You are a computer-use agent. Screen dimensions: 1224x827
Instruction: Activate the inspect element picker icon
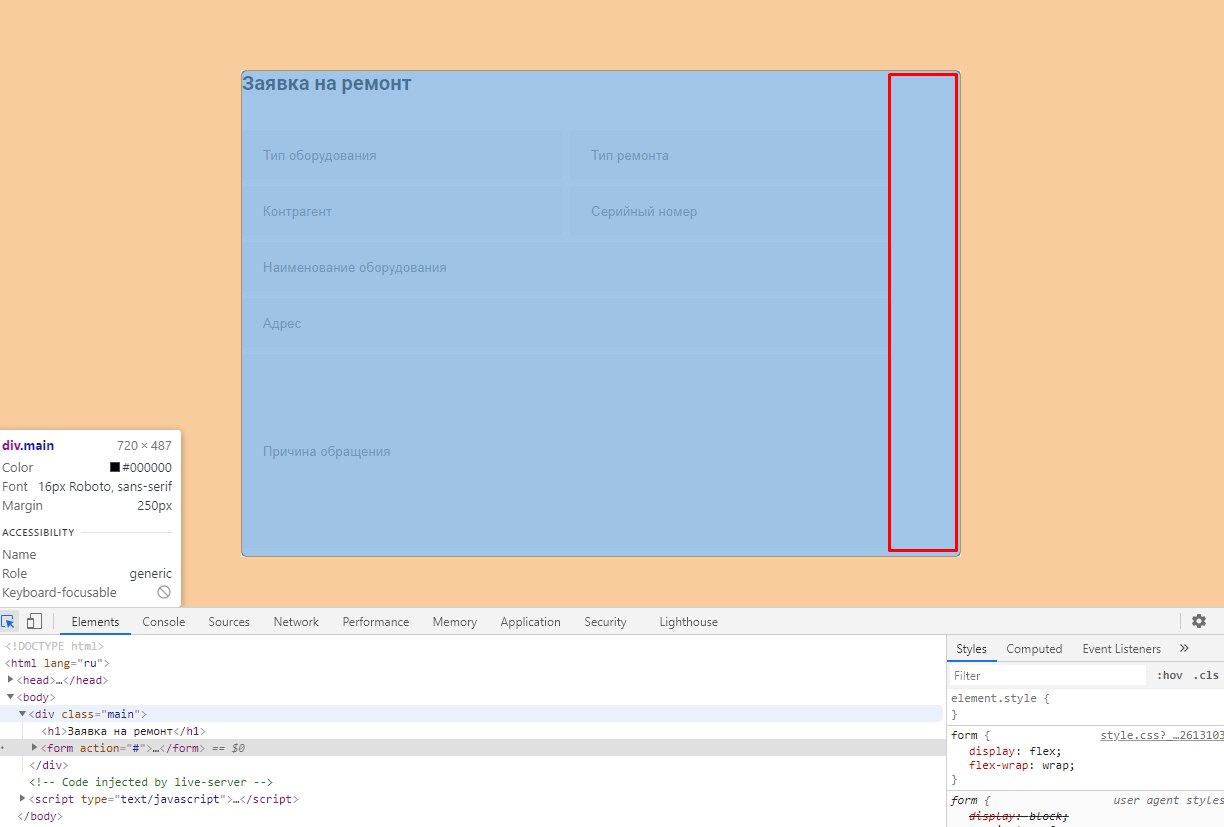[8, 621]
